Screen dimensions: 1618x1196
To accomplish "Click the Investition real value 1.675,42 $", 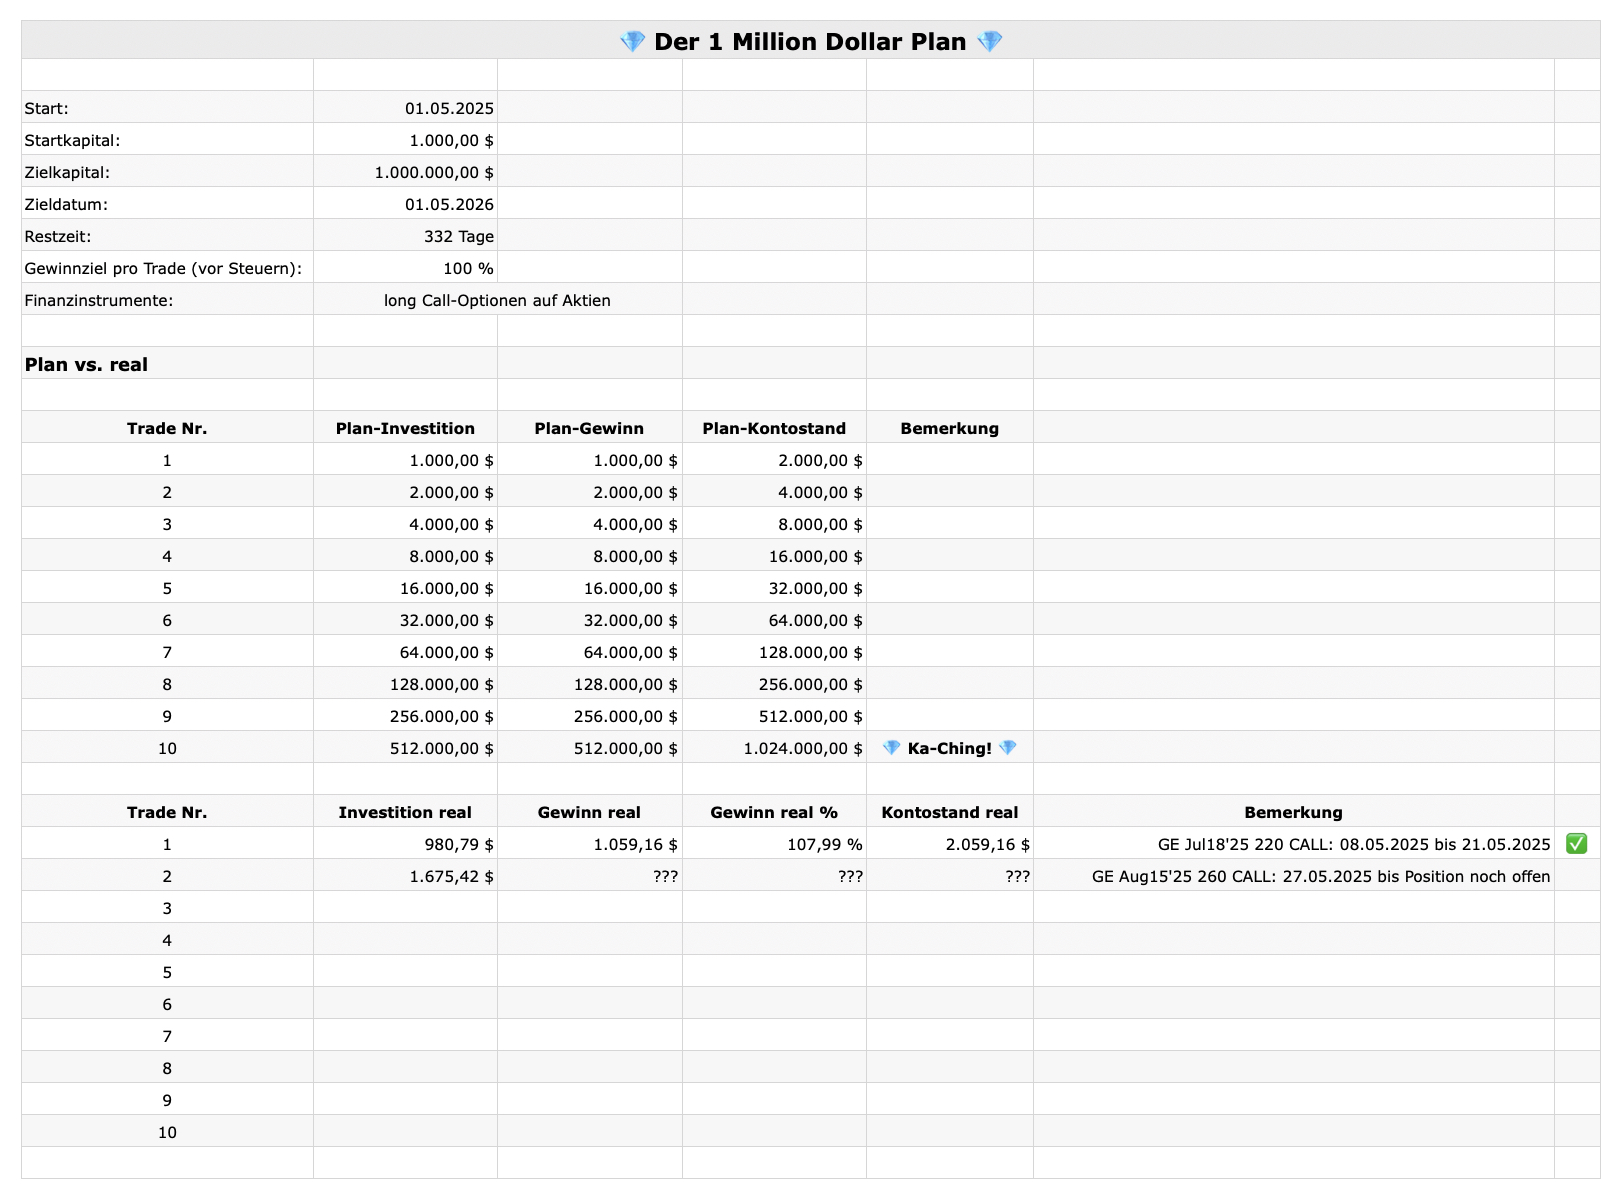I will pos(451,876).
